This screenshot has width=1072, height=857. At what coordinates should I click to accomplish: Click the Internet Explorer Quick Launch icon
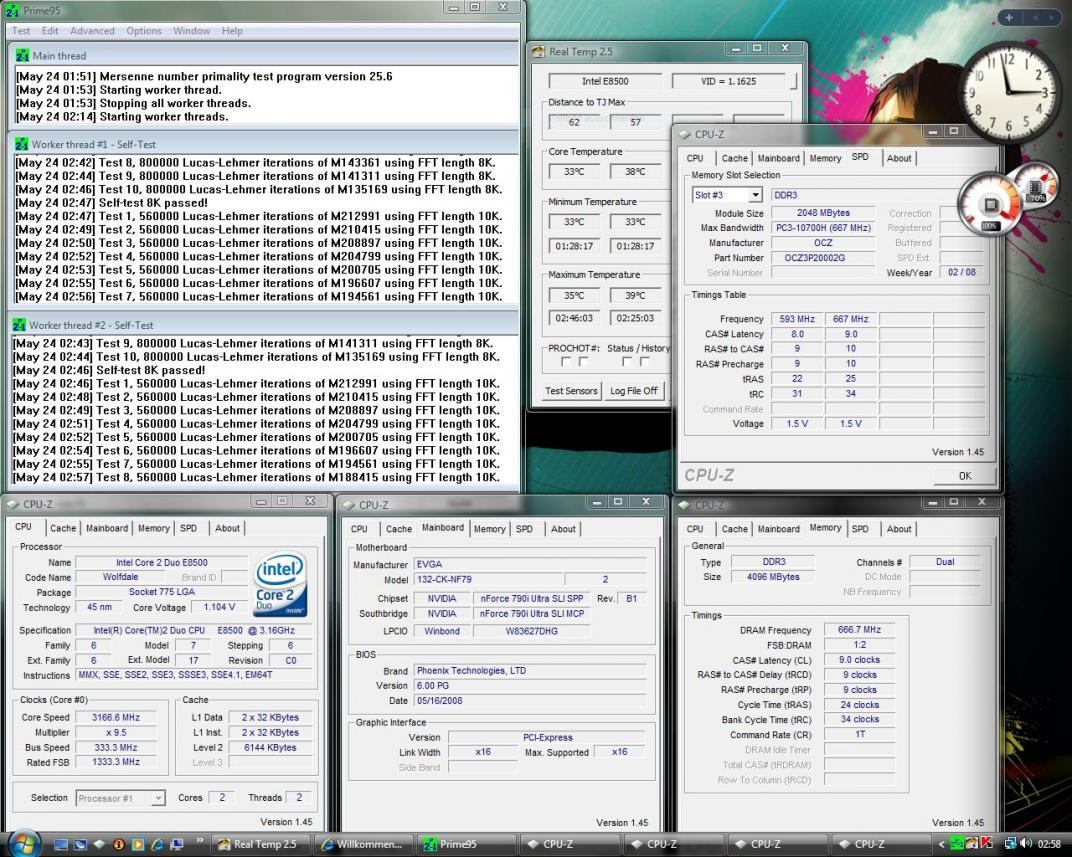(158, 845)
